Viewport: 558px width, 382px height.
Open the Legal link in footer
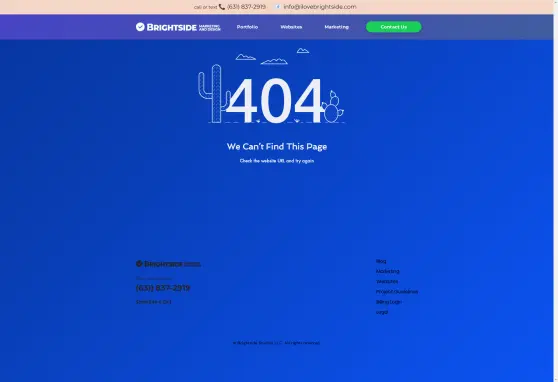coord(382,312)
